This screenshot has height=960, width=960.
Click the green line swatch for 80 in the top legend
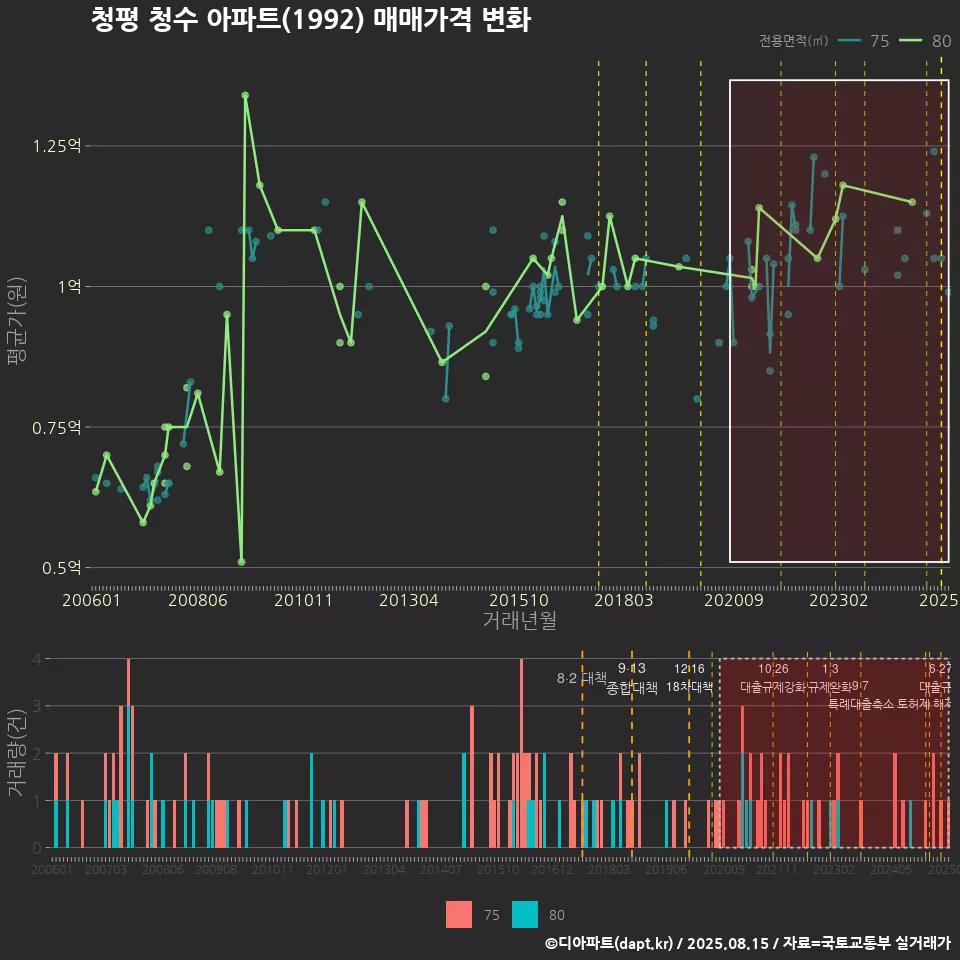[910, 41]
